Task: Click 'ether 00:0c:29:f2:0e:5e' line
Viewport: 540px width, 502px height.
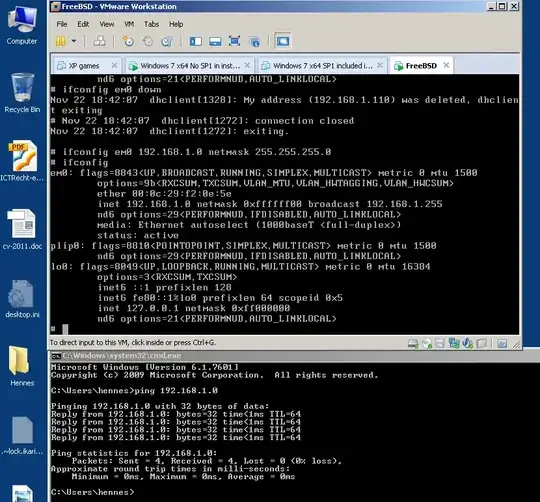Action: pyautogui.click(x=164, y=194)
